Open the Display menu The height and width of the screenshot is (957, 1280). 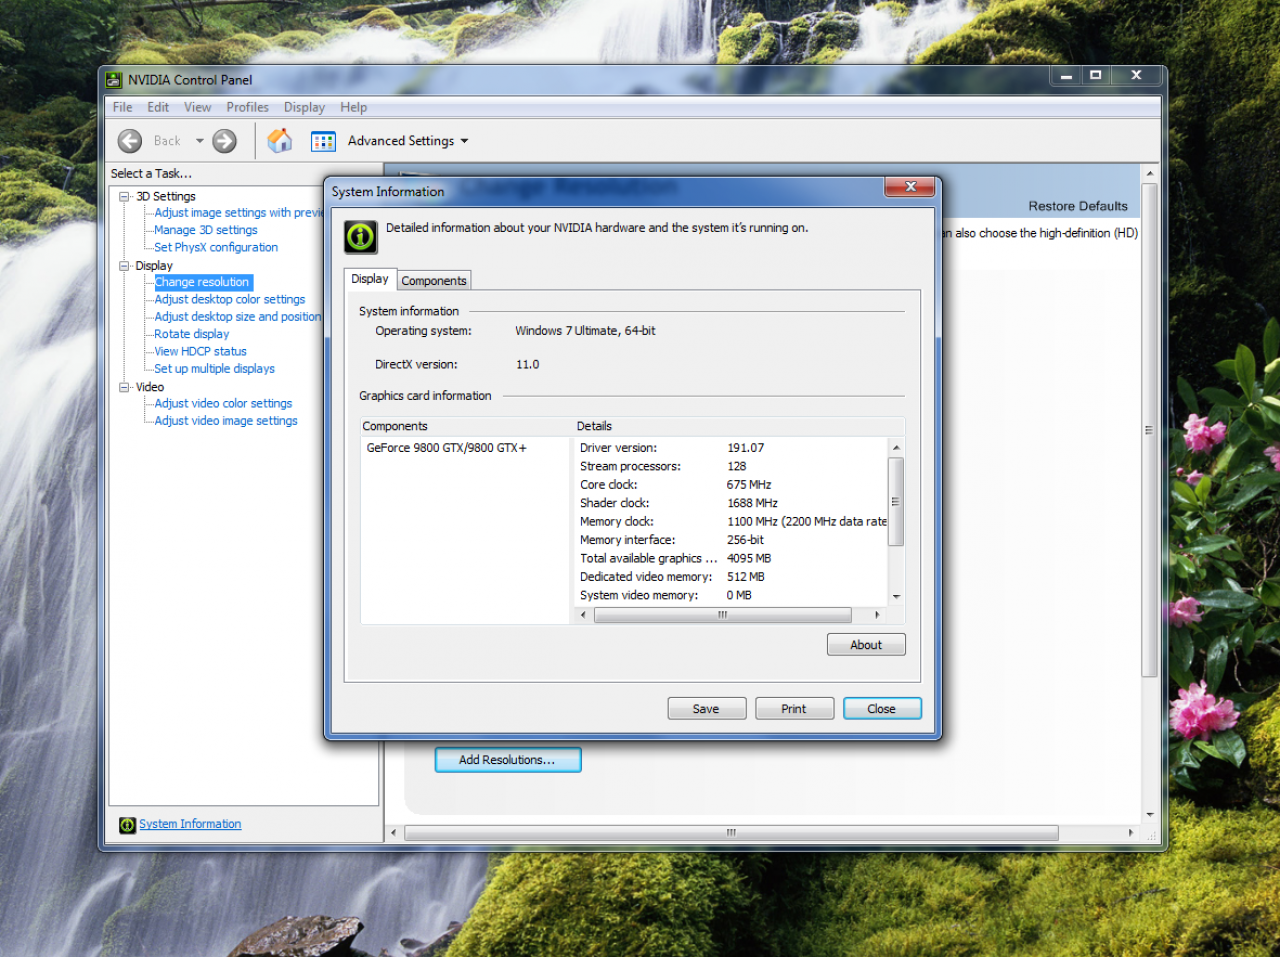point(304,107)
